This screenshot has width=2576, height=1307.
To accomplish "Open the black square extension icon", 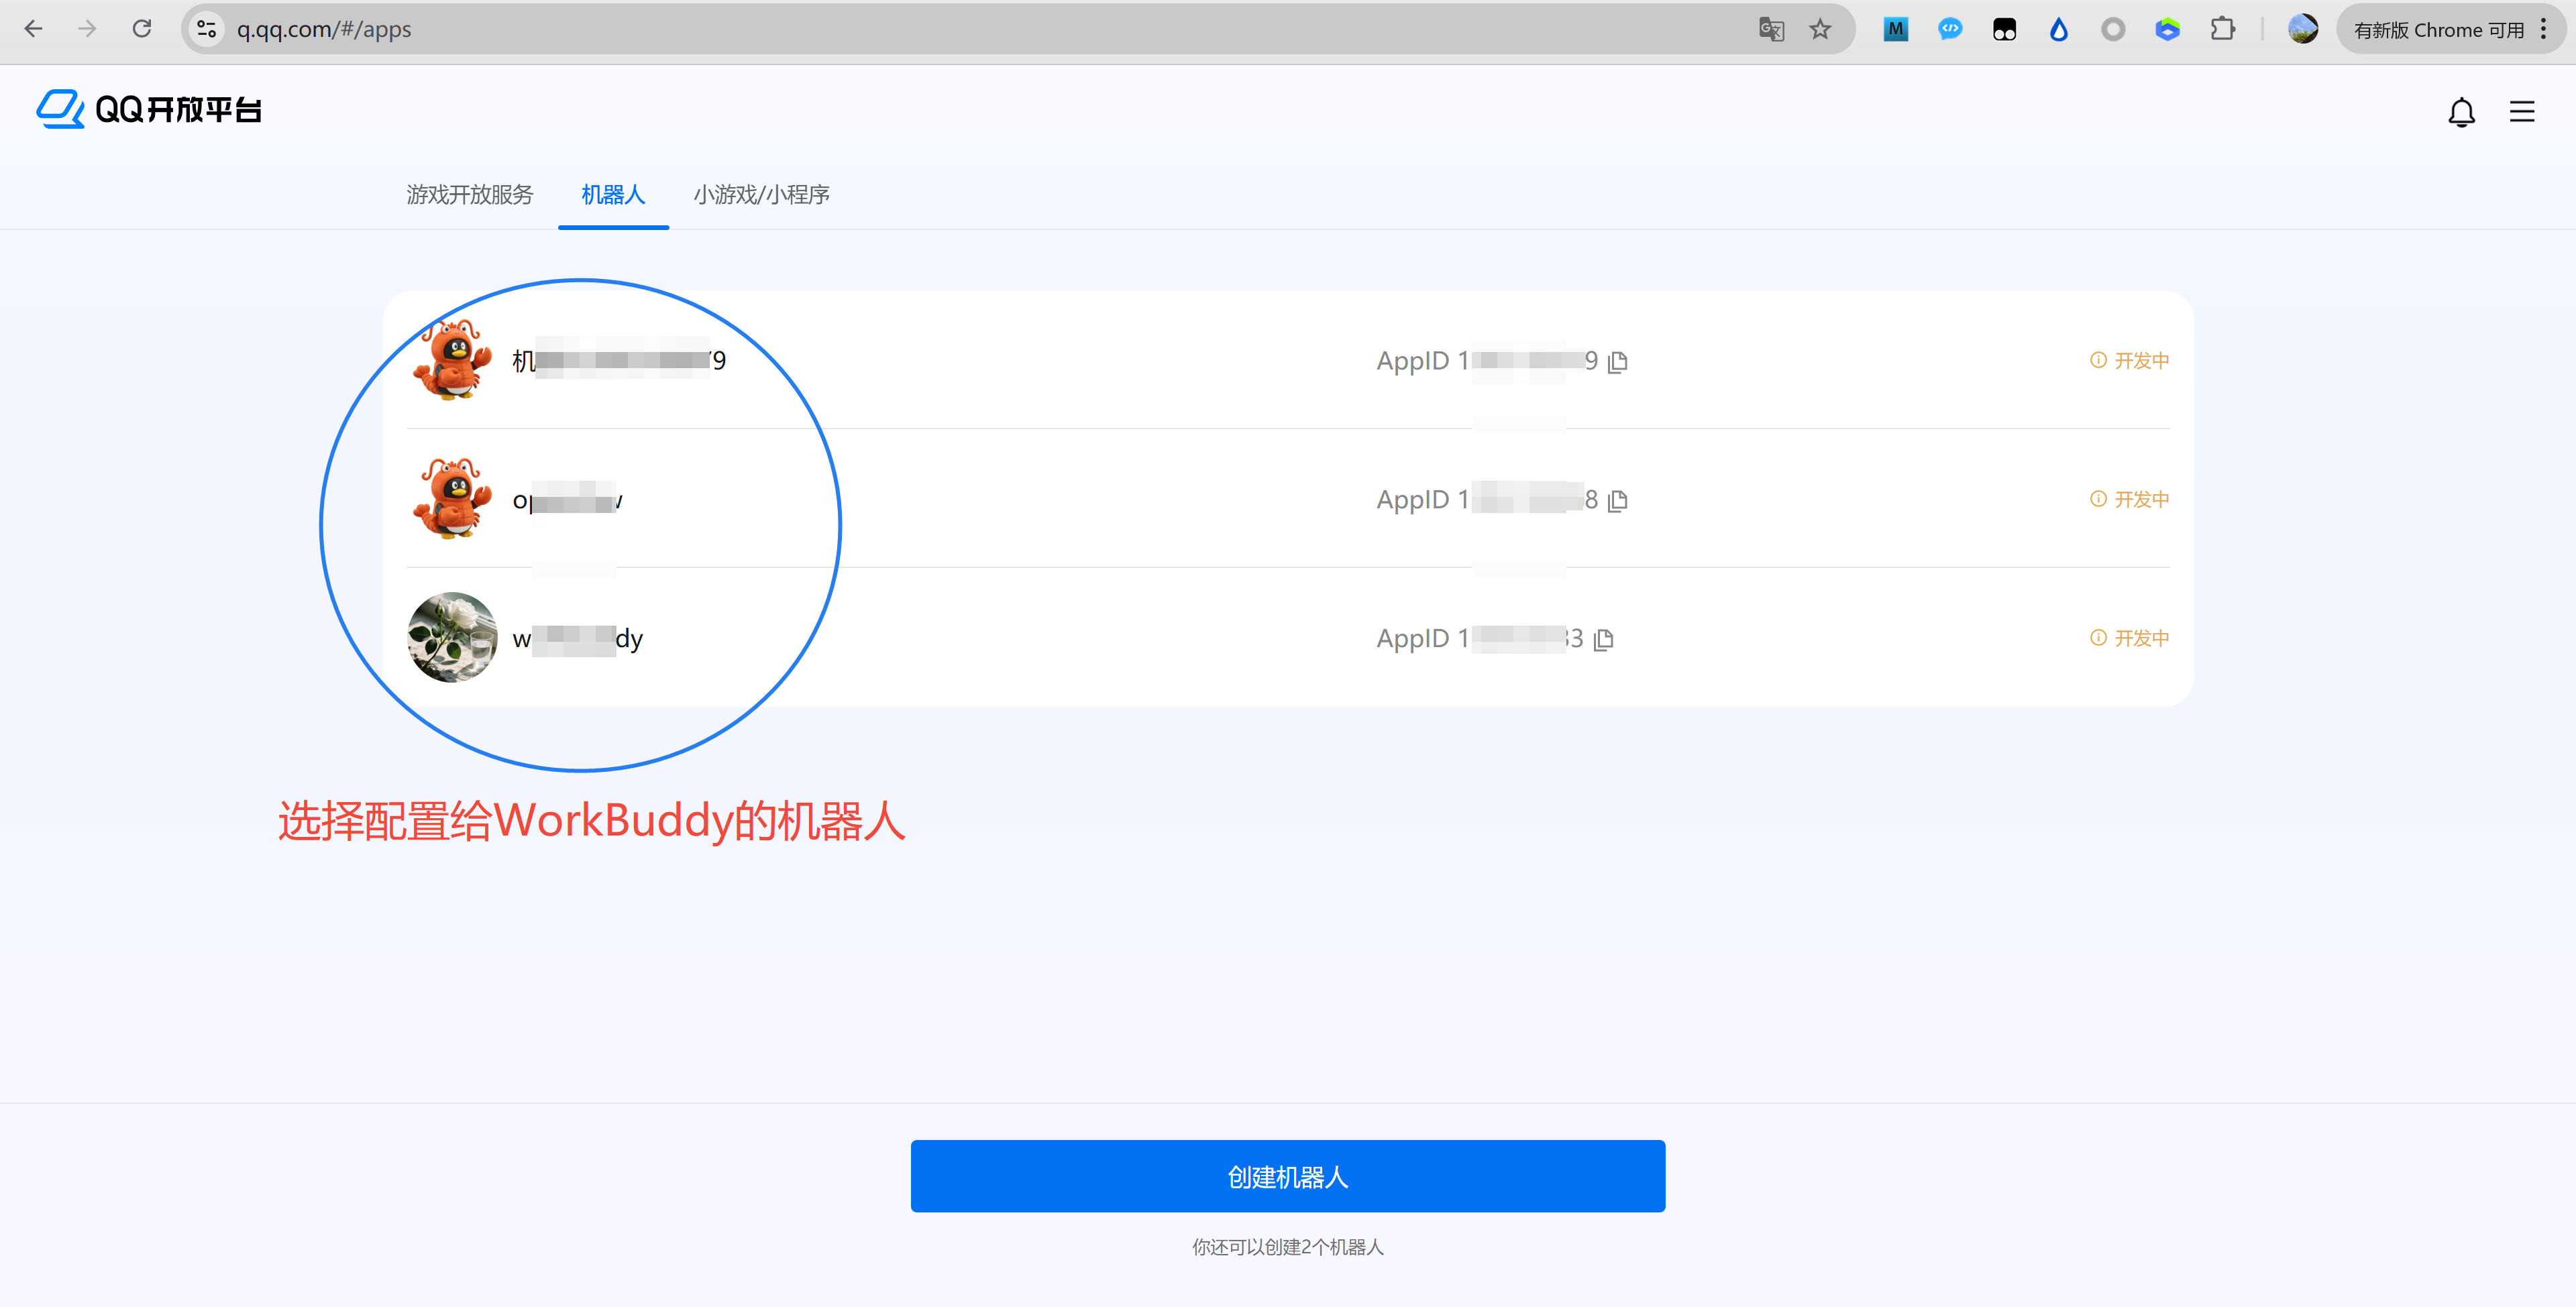I will pos(2004,29).
